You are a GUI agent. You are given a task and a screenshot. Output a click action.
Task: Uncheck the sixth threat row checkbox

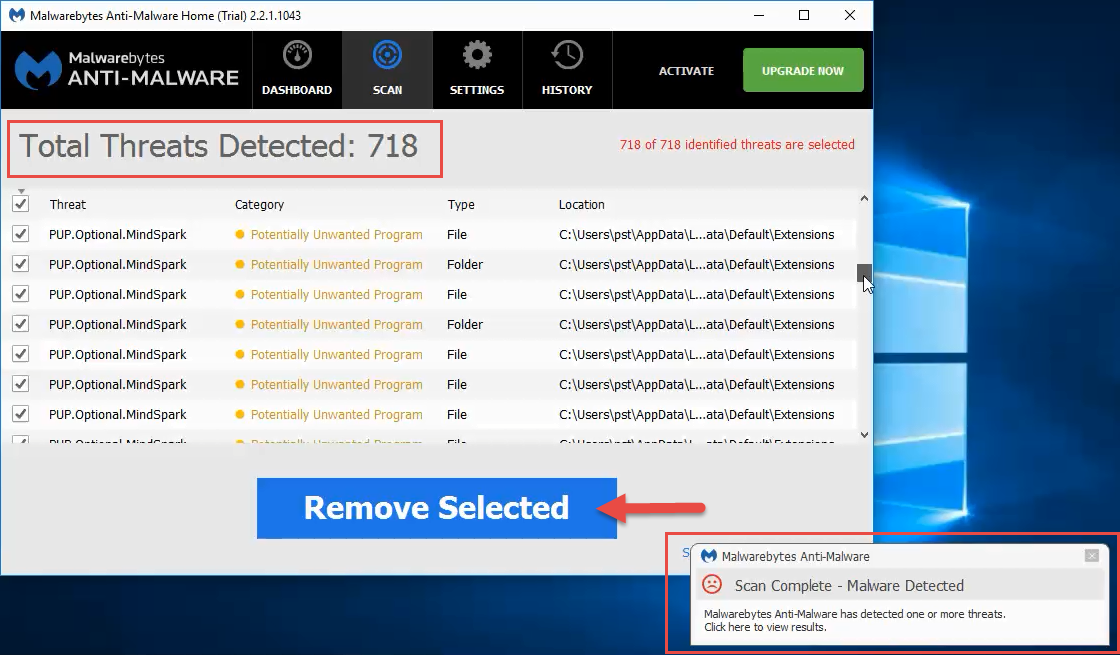pos(21,384)
